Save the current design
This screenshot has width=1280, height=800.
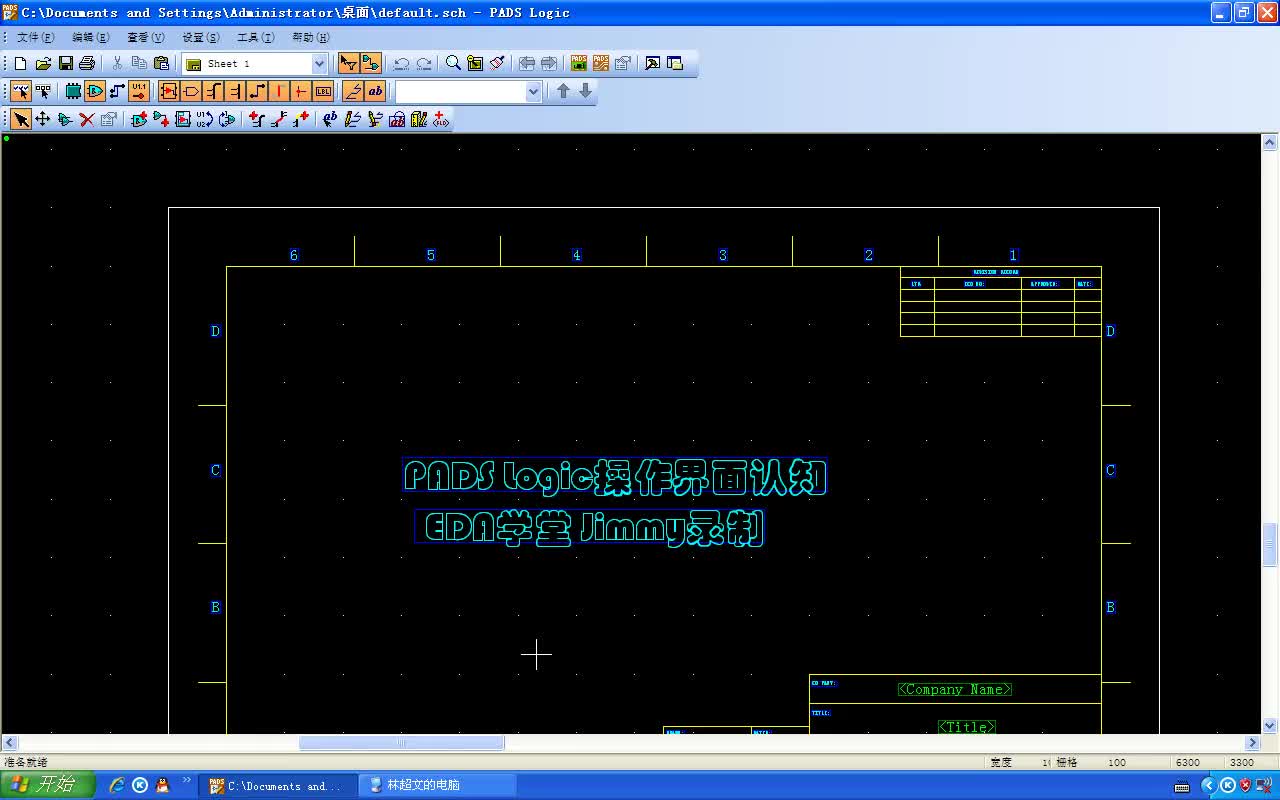click(65, 63)
